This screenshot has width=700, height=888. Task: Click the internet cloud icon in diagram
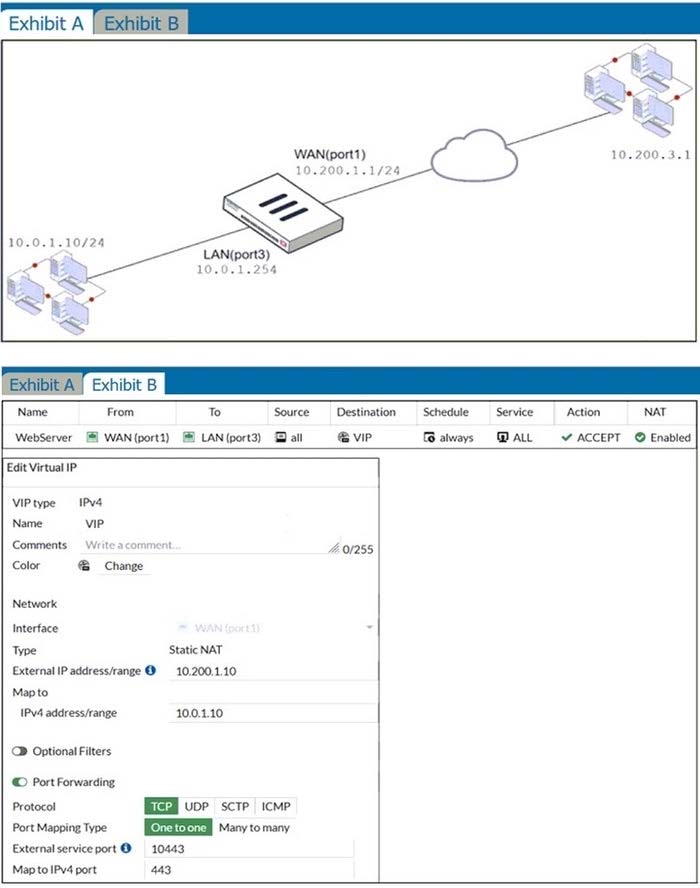pos(473,157)
